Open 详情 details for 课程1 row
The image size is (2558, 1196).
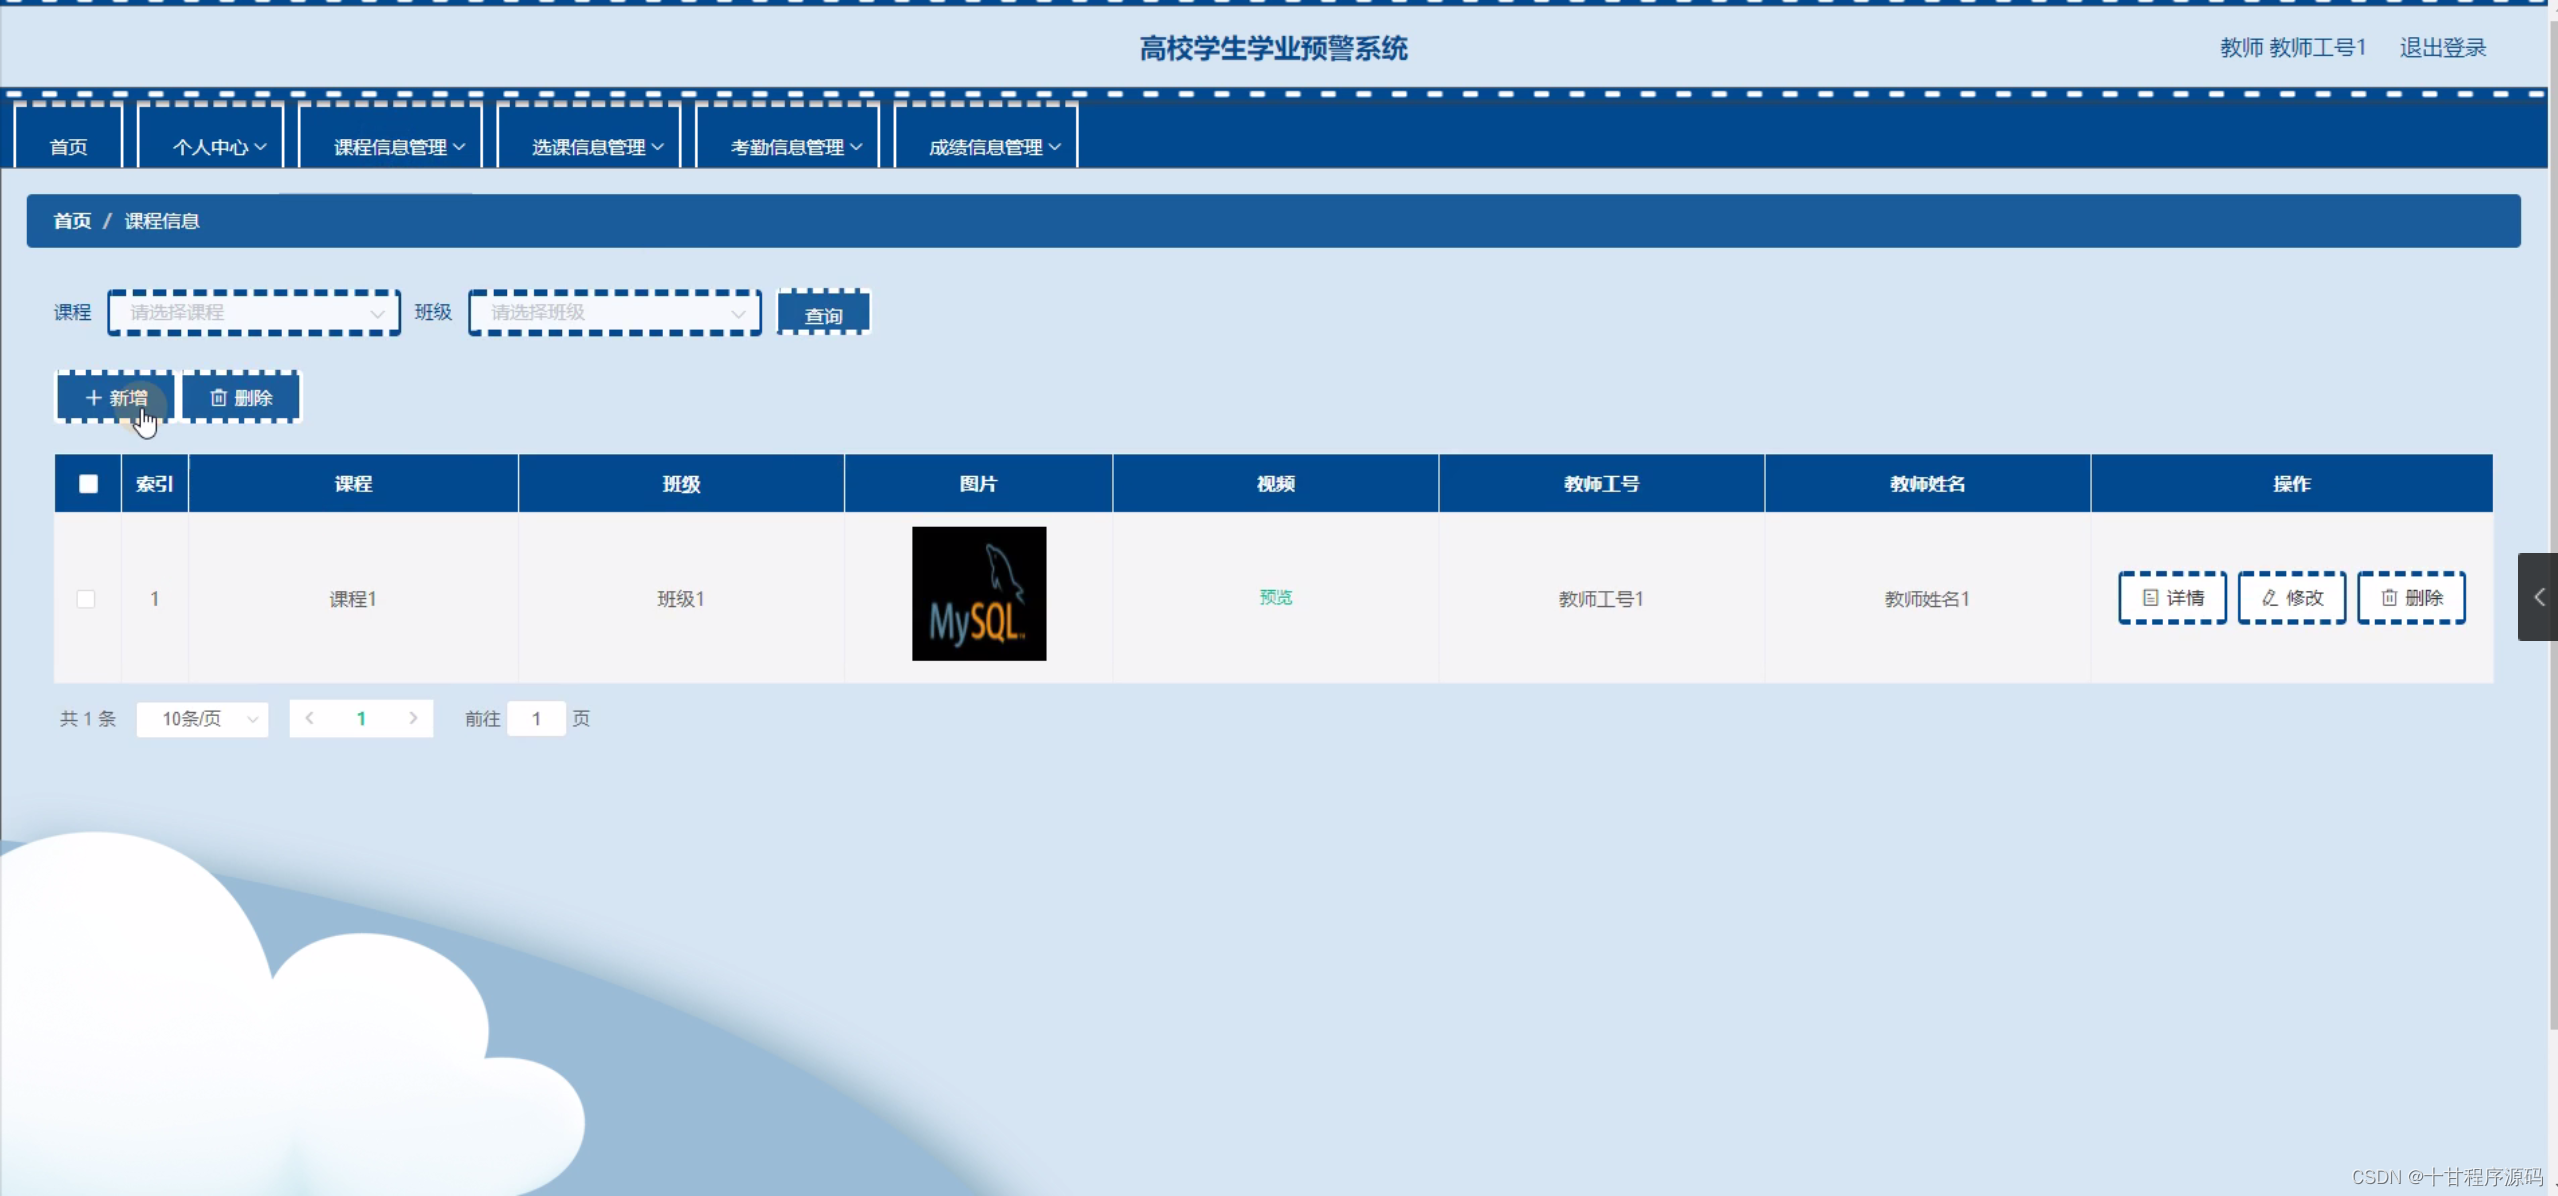(x=2172, y=598)
